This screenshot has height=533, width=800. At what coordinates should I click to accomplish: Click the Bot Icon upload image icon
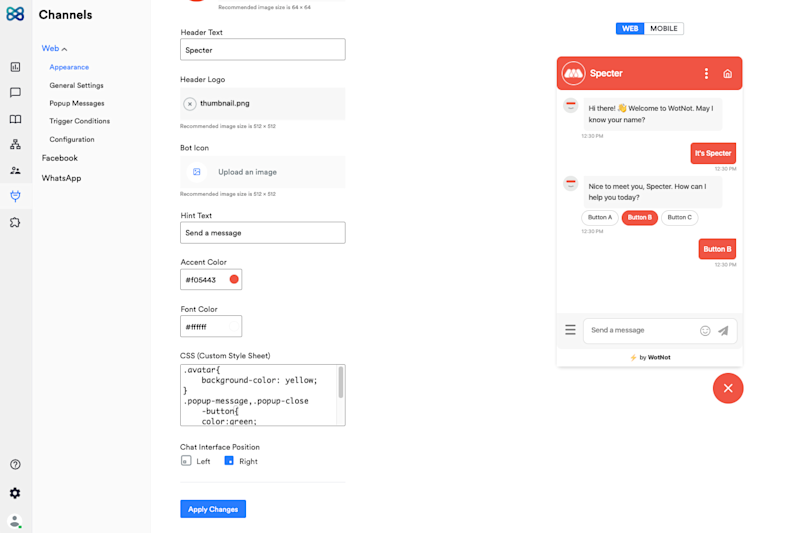coord(196,172)
